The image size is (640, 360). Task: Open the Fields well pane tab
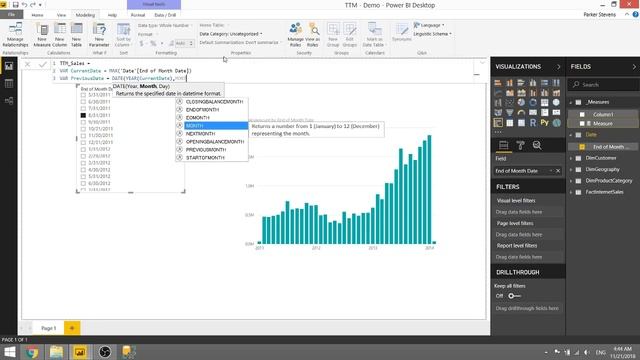pyautogui.click(x=504, y=145)
